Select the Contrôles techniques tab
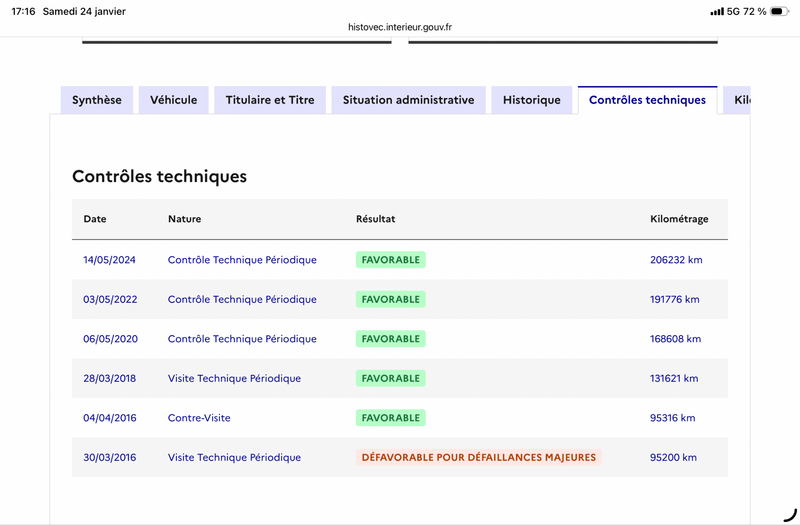 647,100
